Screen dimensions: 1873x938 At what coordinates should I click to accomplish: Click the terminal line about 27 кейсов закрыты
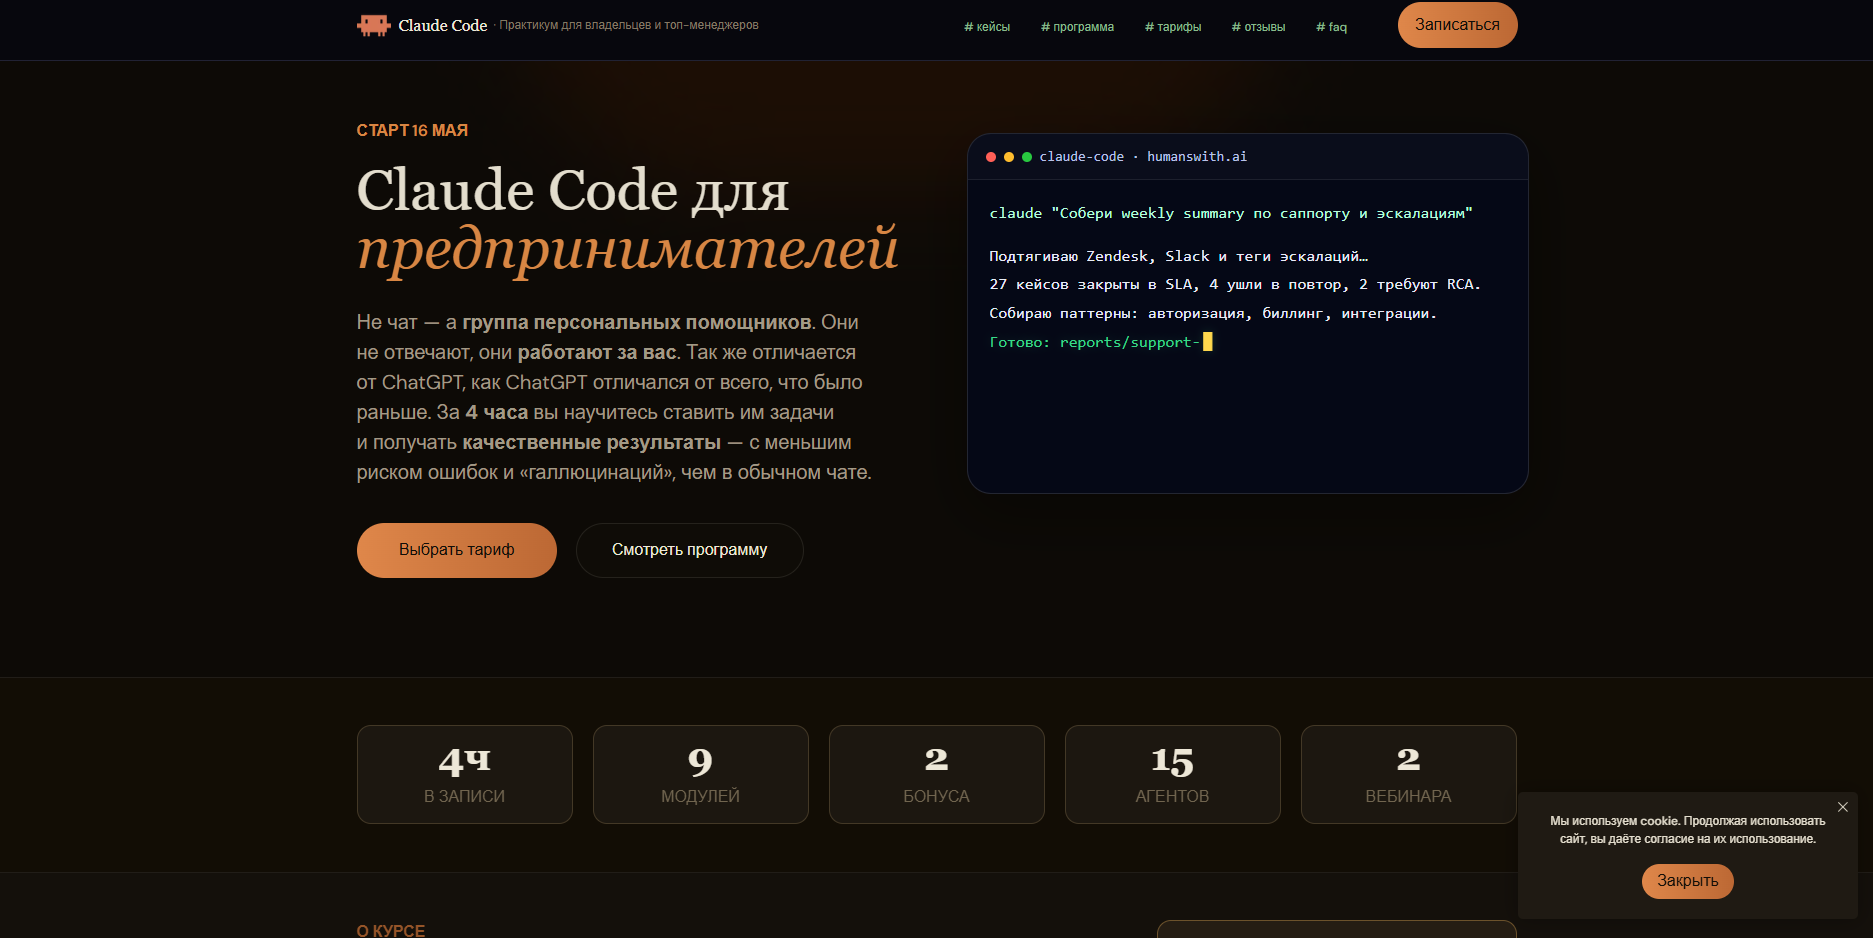point(1235,285)
